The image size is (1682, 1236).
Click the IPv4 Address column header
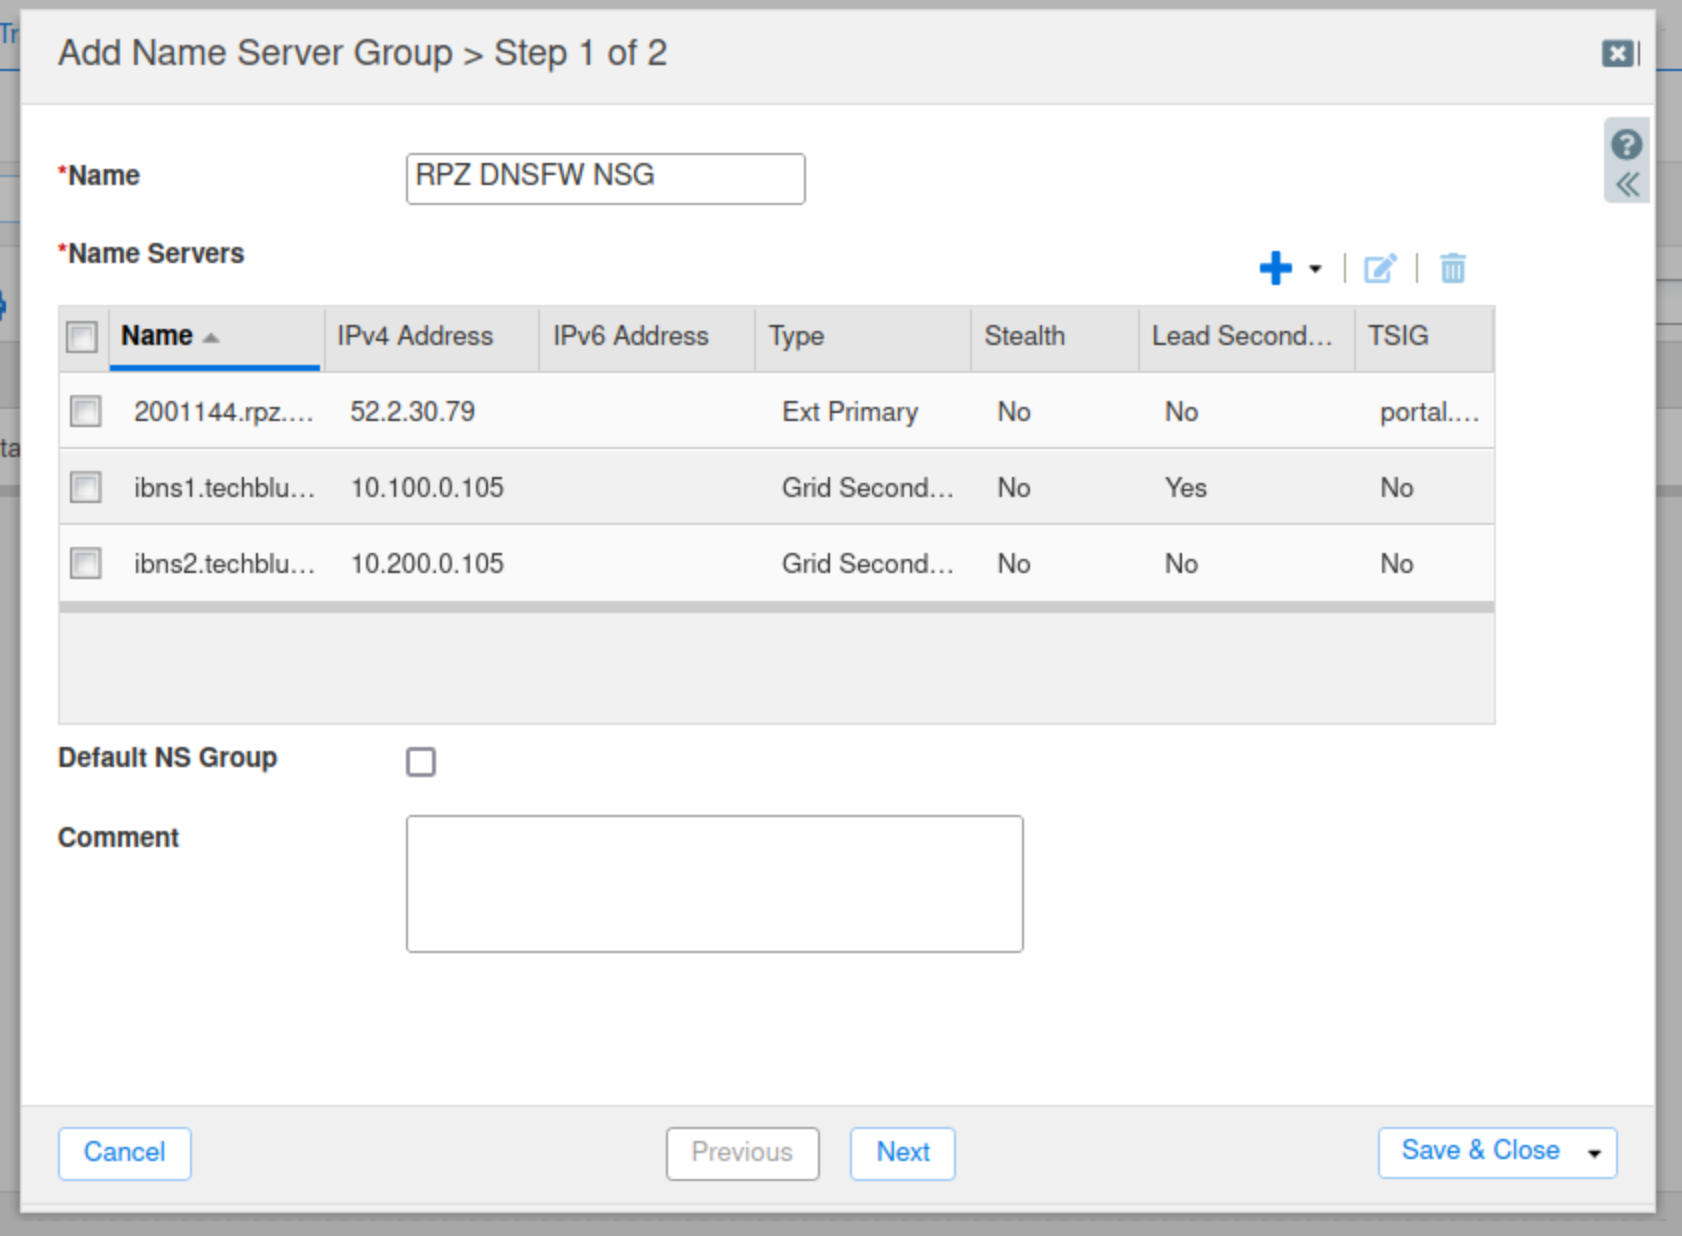pos(415,336)
